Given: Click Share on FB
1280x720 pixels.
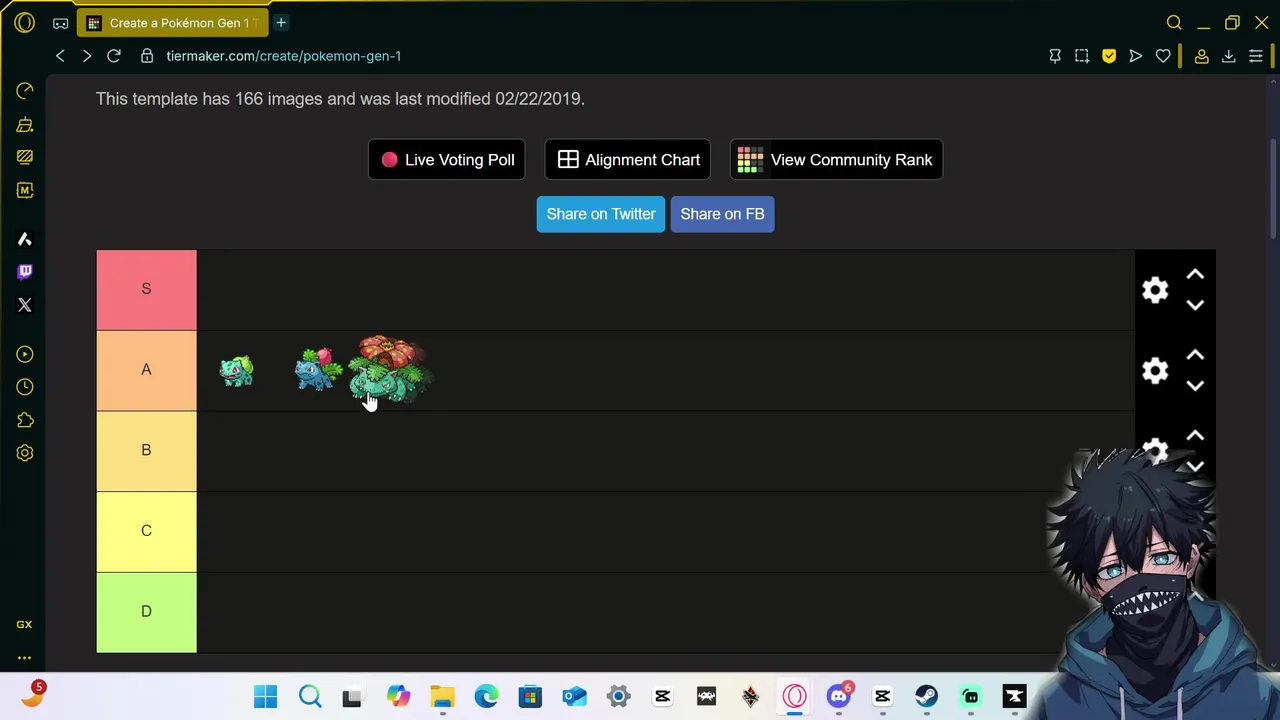Looking at the screenshot, I should 722,214.
